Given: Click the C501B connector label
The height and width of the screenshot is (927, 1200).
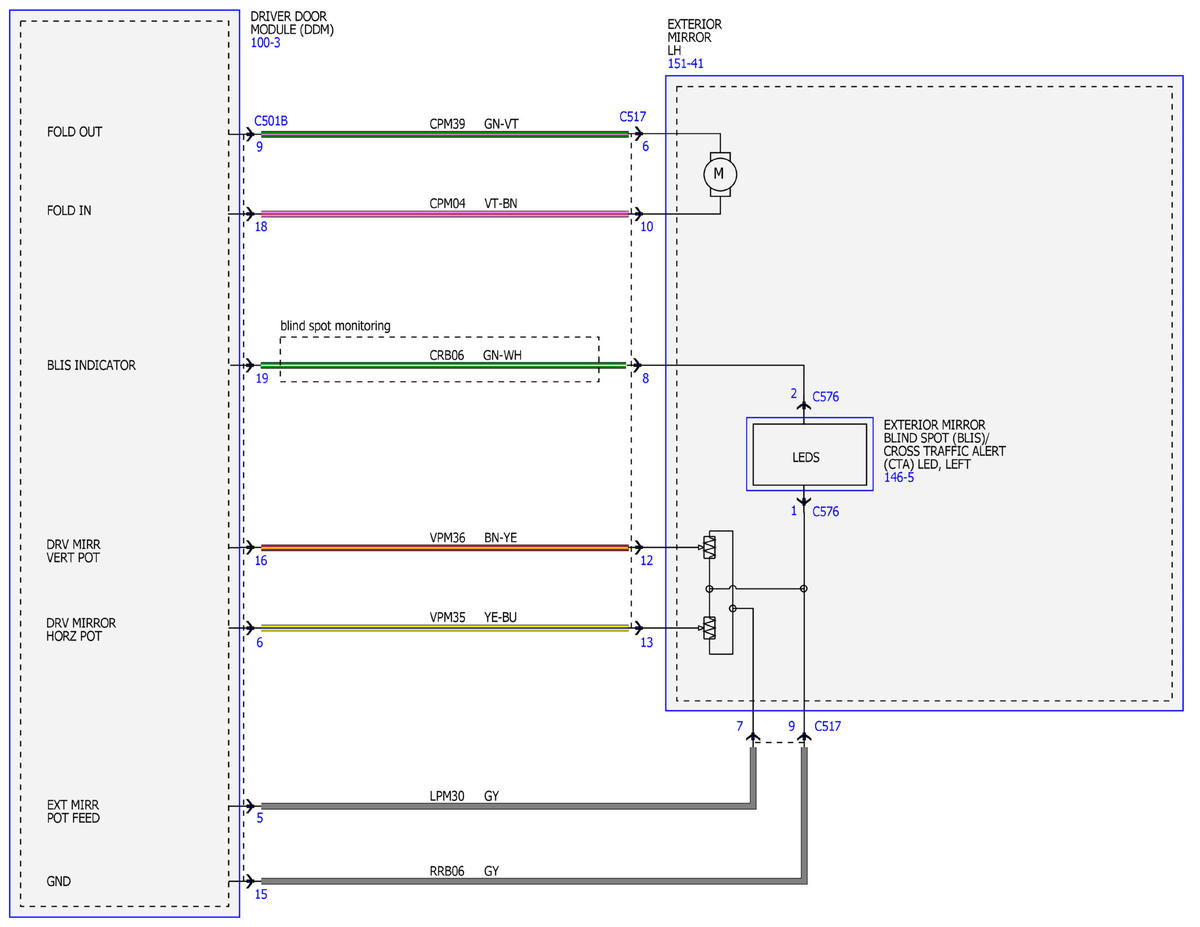Looking at the screenshot, I should click(271, 120).
